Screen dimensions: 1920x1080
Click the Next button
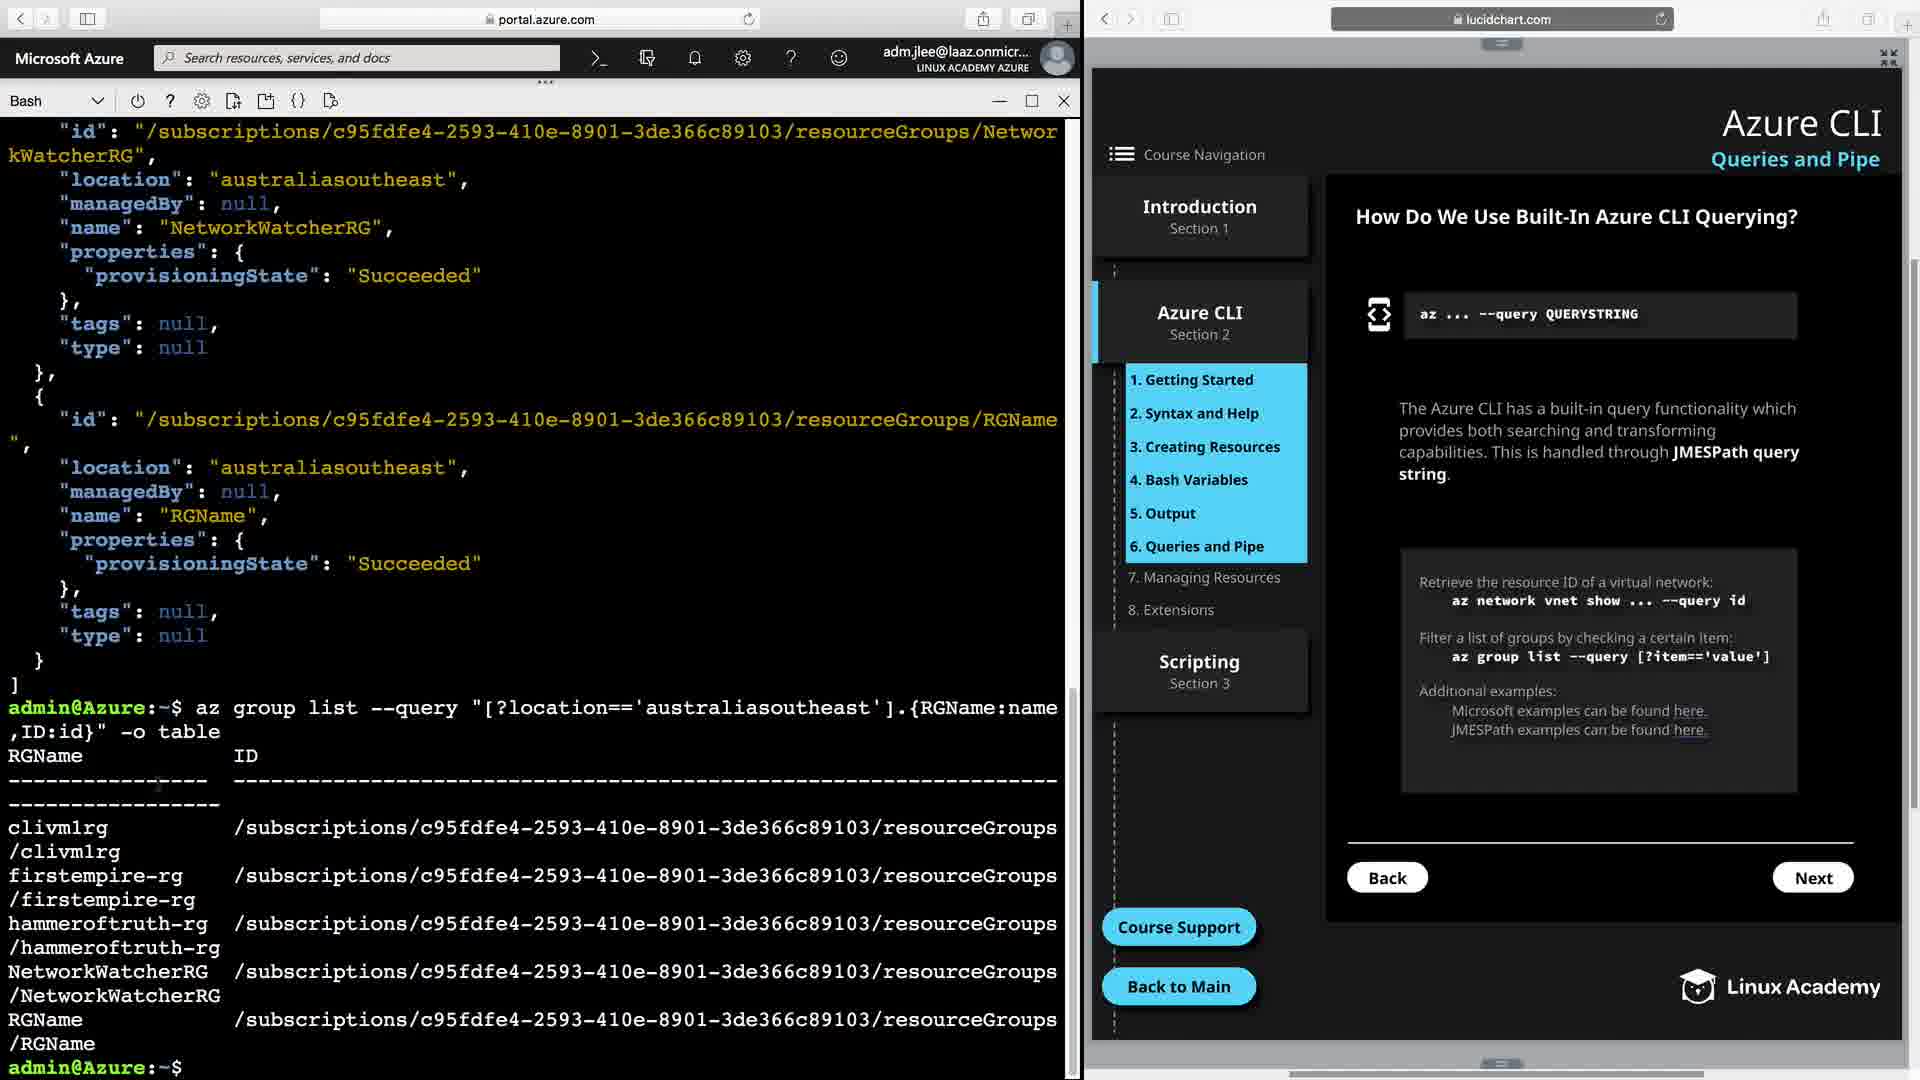1812,878
